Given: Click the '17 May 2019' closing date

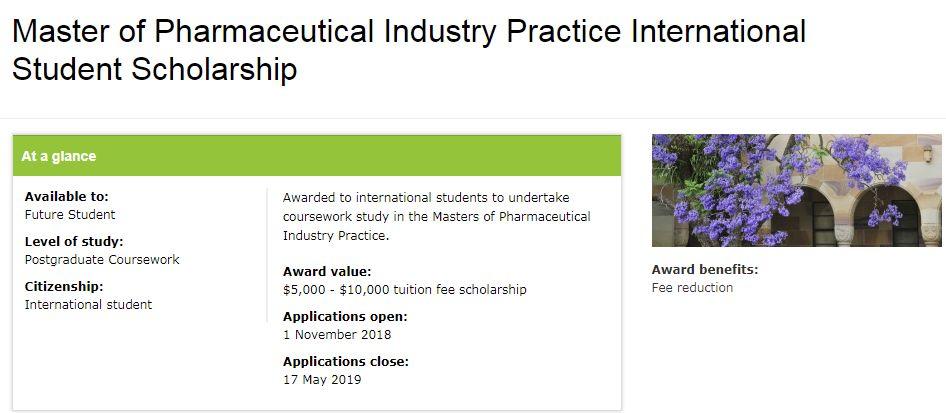Looking at the screenshot, I should click(322, 379).
